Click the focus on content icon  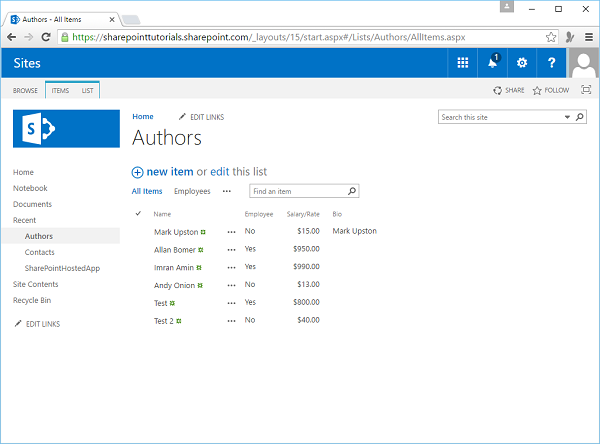point(586,90)
